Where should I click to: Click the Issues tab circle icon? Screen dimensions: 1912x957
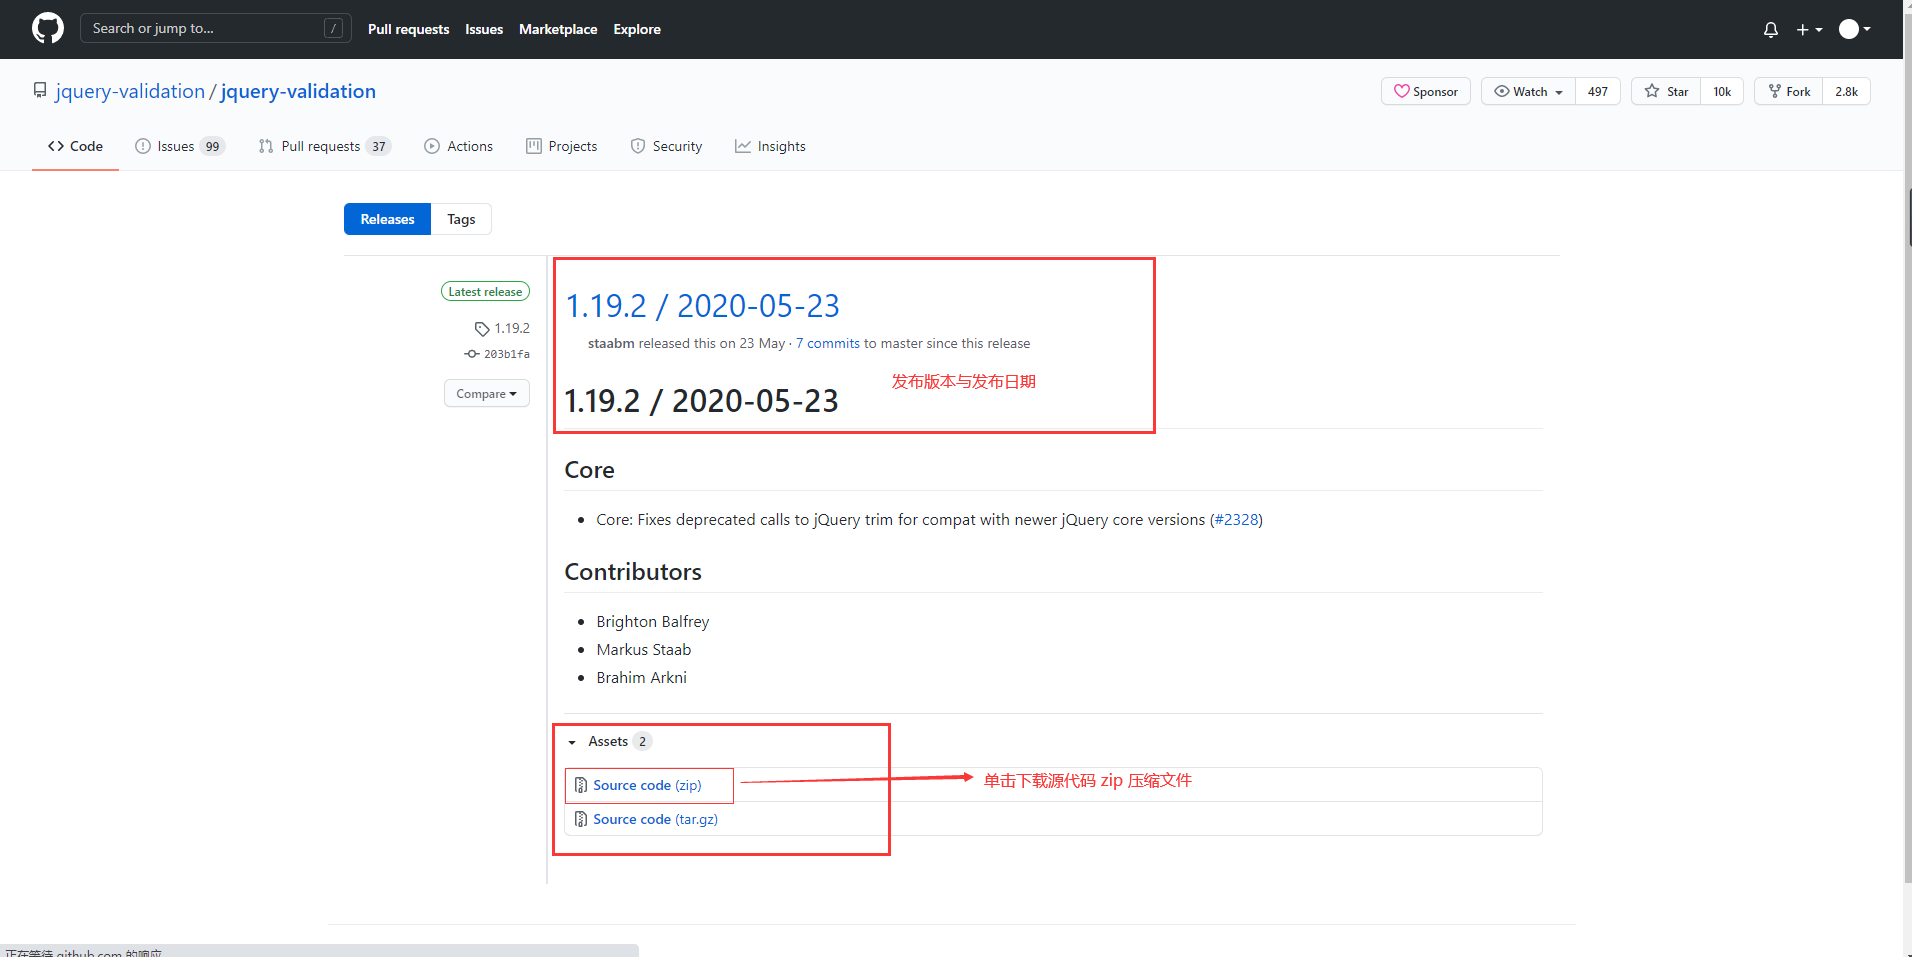click(x=143, y=146)
